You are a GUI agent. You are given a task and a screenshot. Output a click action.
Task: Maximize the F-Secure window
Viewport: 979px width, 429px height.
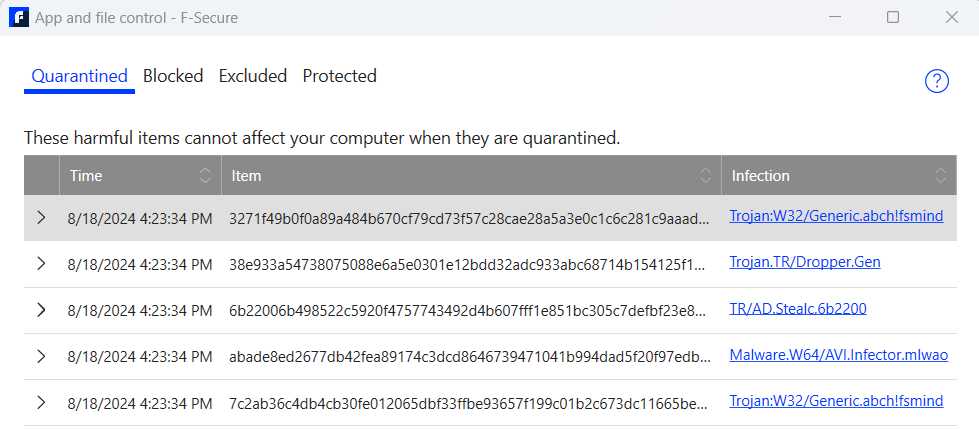(893, 17)
